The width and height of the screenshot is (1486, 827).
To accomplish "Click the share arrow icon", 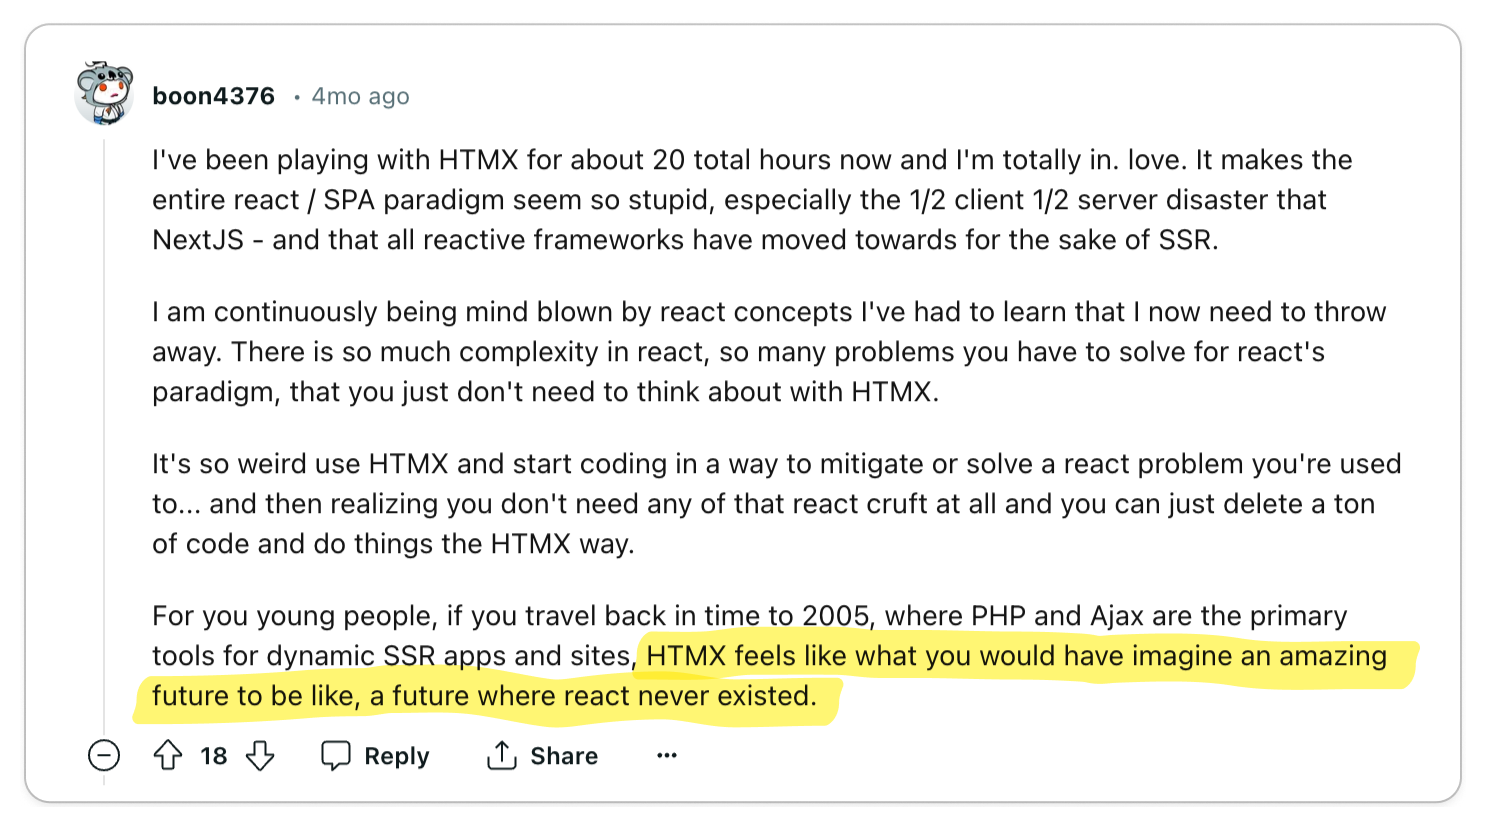I will [501, 755].
